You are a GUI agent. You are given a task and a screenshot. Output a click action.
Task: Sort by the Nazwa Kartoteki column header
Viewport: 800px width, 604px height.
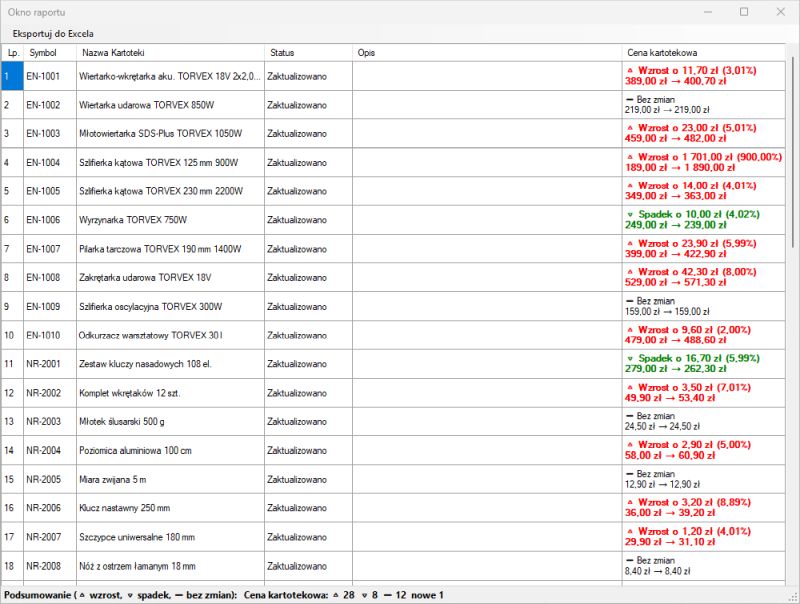coord(170,53)
